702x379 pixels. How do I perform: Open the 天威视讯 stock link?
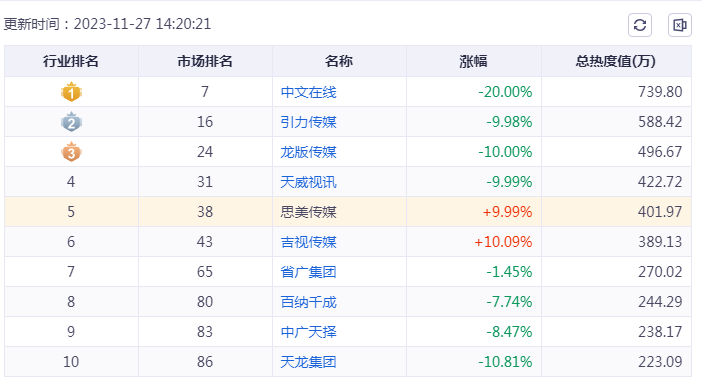pyautogui.click(x=308, y=182)
